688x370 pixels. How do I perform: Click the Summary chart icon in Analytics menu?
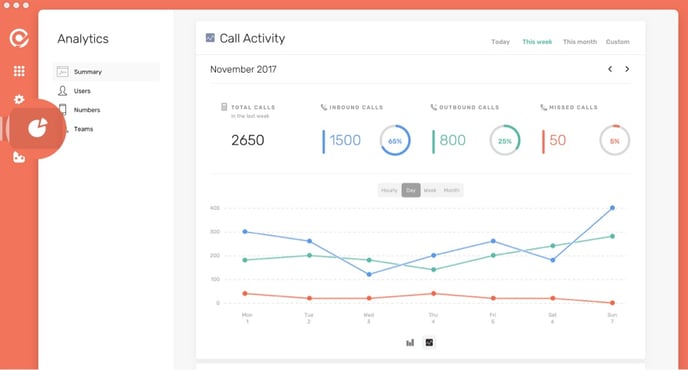point(62,72)
